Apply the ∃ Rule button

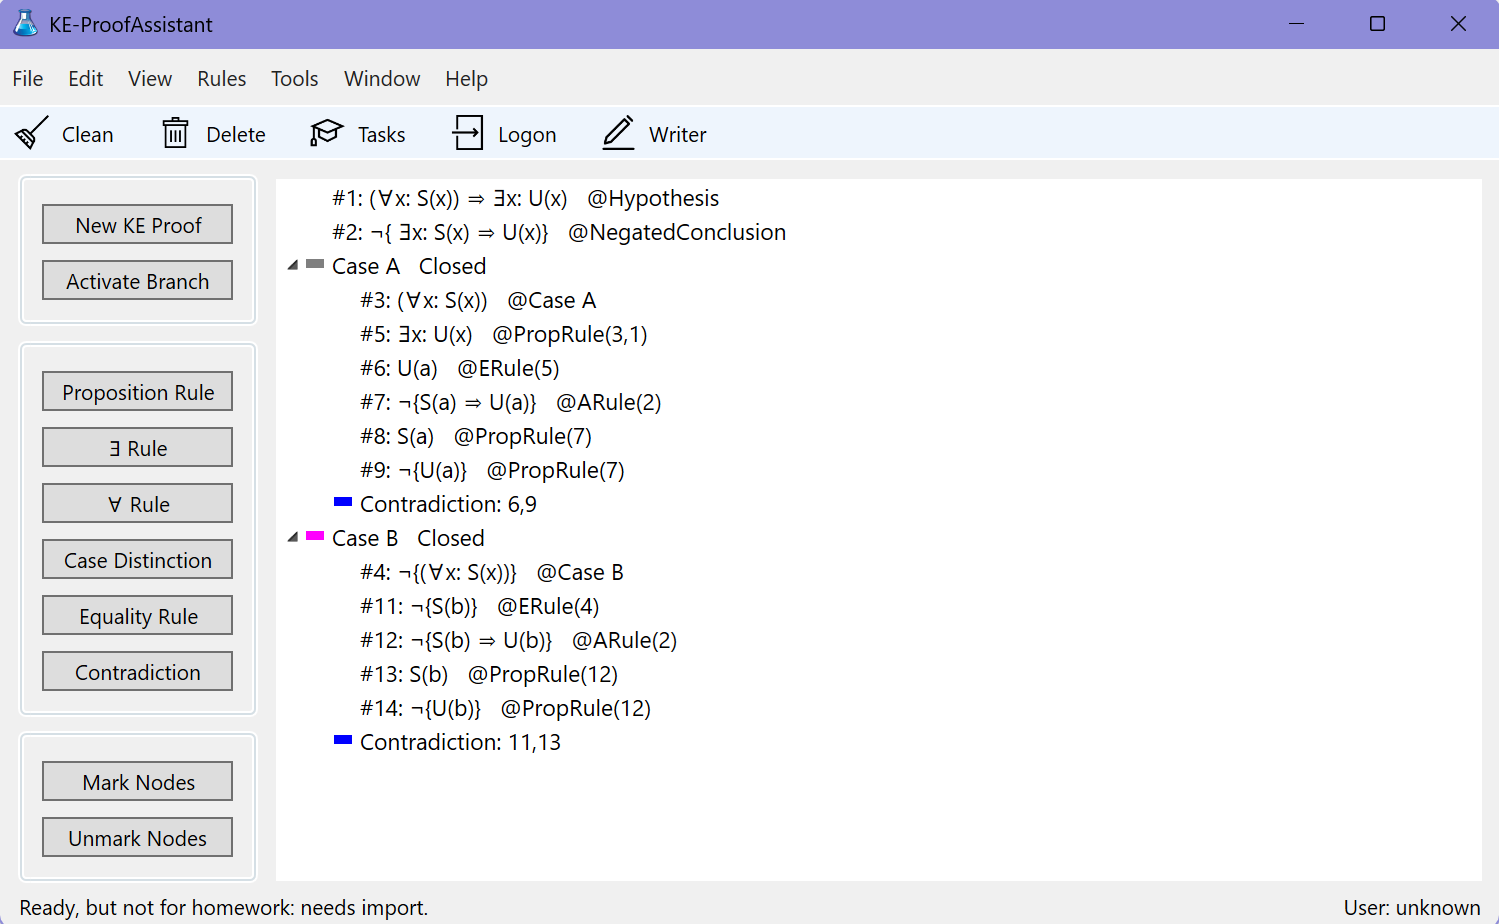tap(137, 448)
